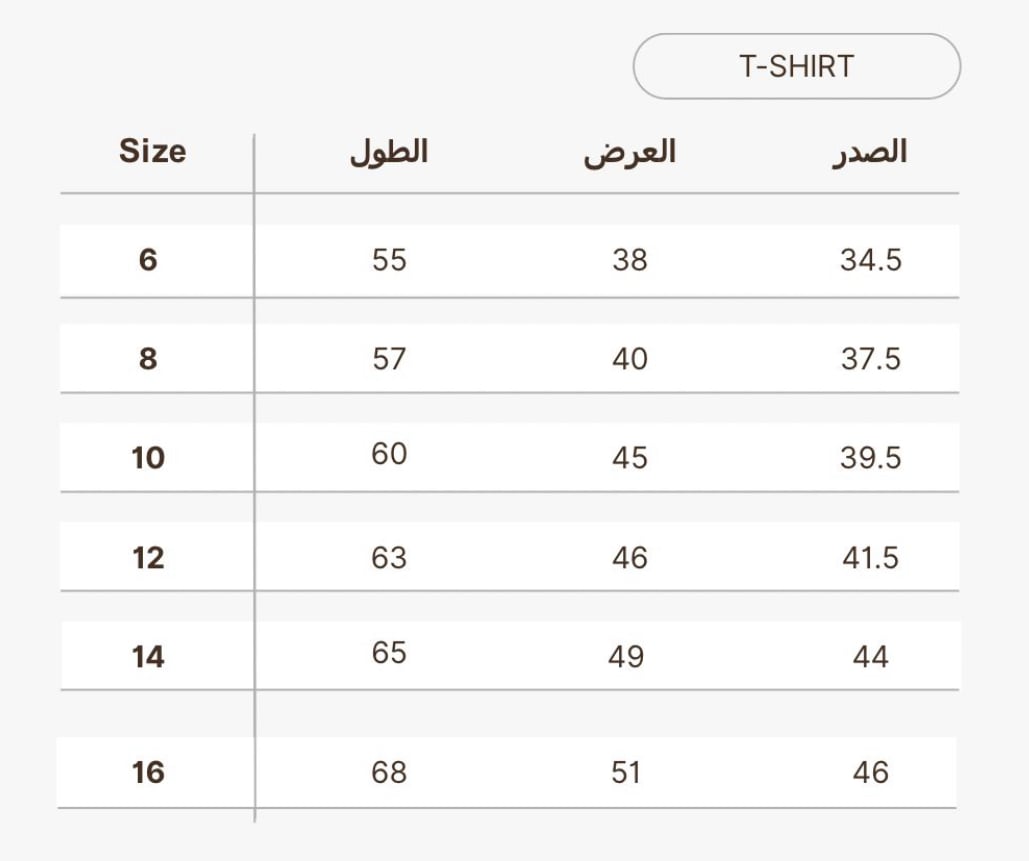Select the size 10 row label
The height and width of the screenshot is (861, 1029).
148,458
